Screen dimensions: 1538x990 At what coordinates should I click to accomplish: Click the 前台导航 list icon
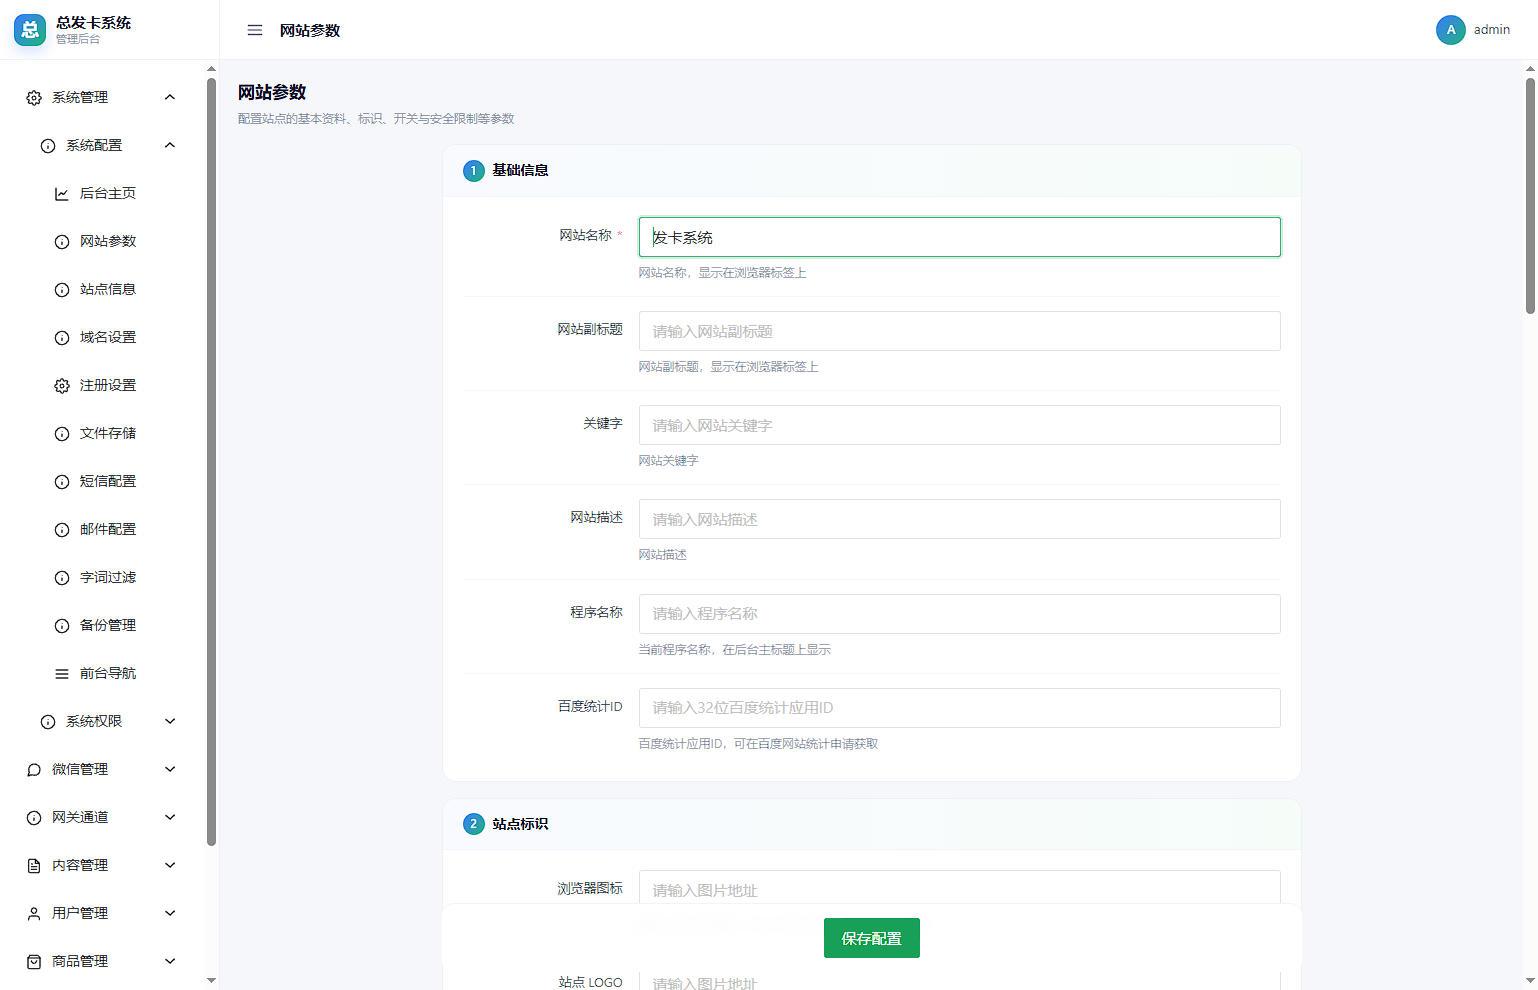pyautogui.click(x=62, y=673)
